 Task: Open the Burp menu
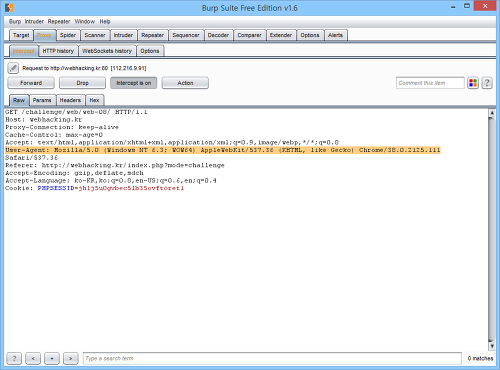[x=15, y=21]
